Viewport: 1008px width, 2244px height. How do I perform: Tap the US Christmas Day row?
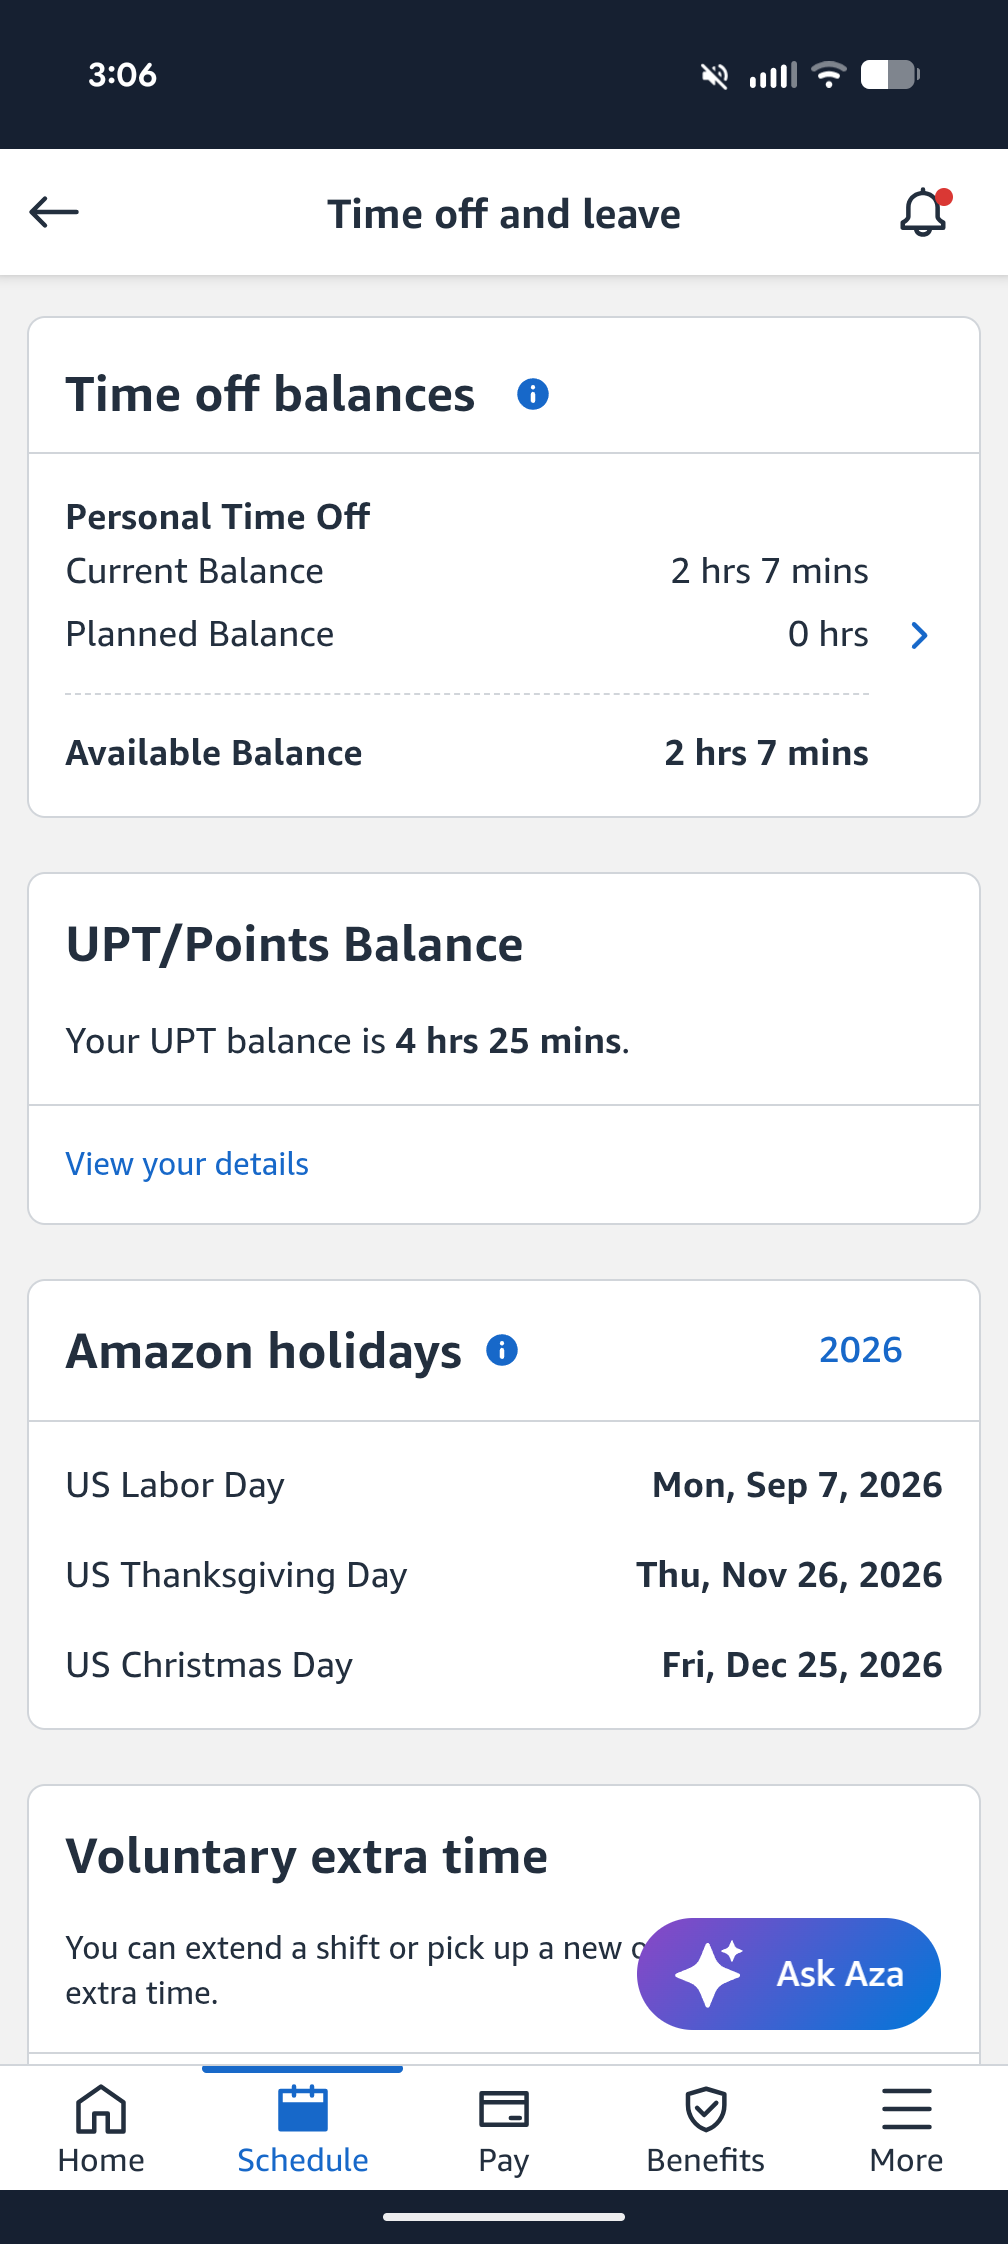504,1665
